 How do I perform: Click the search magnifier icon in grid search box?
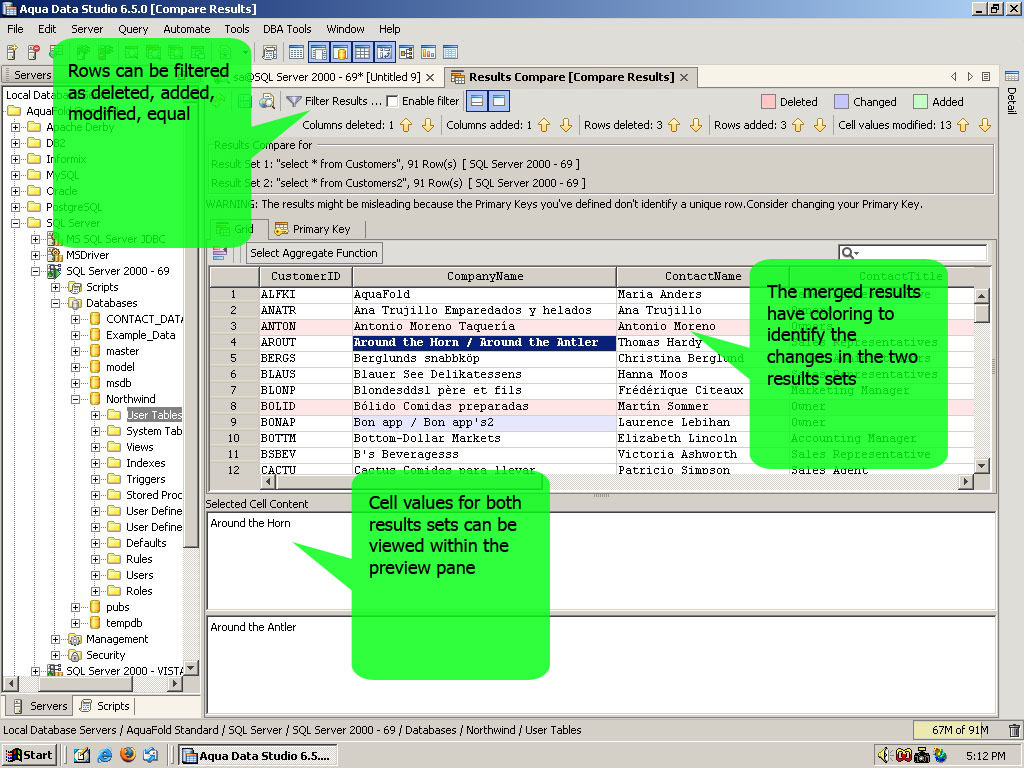(848, 253)
